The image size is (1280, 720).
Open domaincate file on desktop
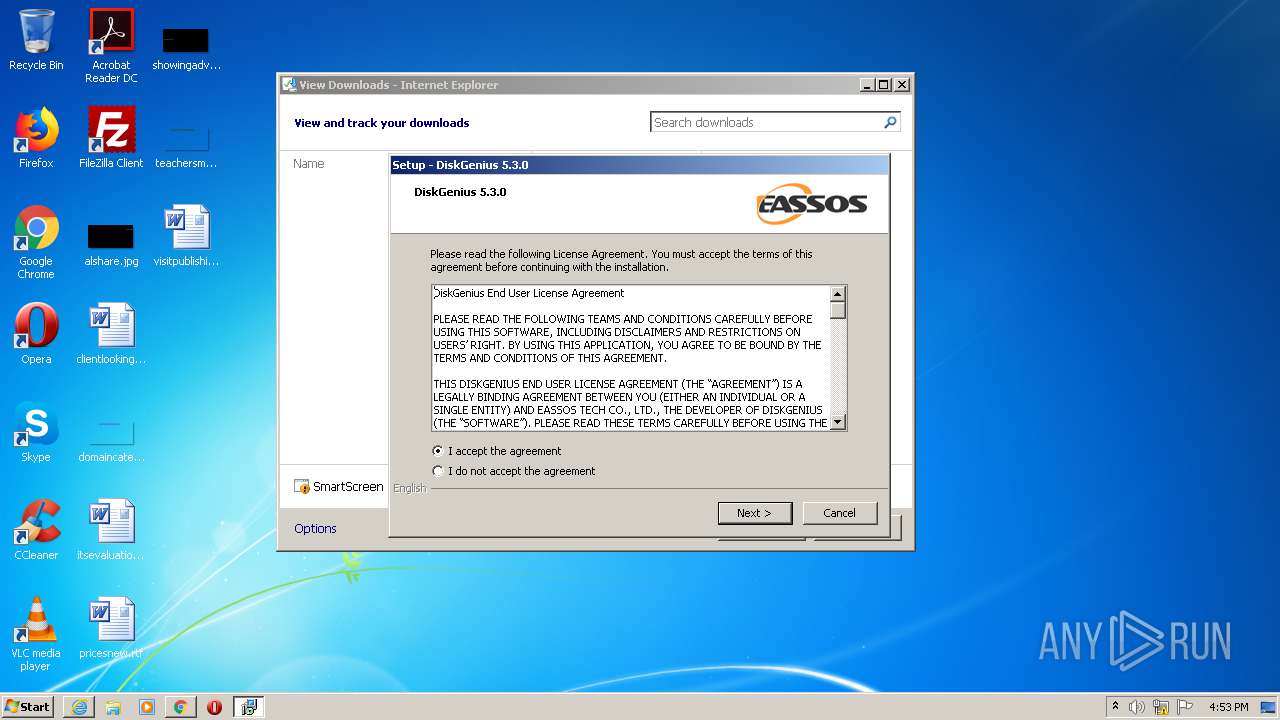pos(111,438)
